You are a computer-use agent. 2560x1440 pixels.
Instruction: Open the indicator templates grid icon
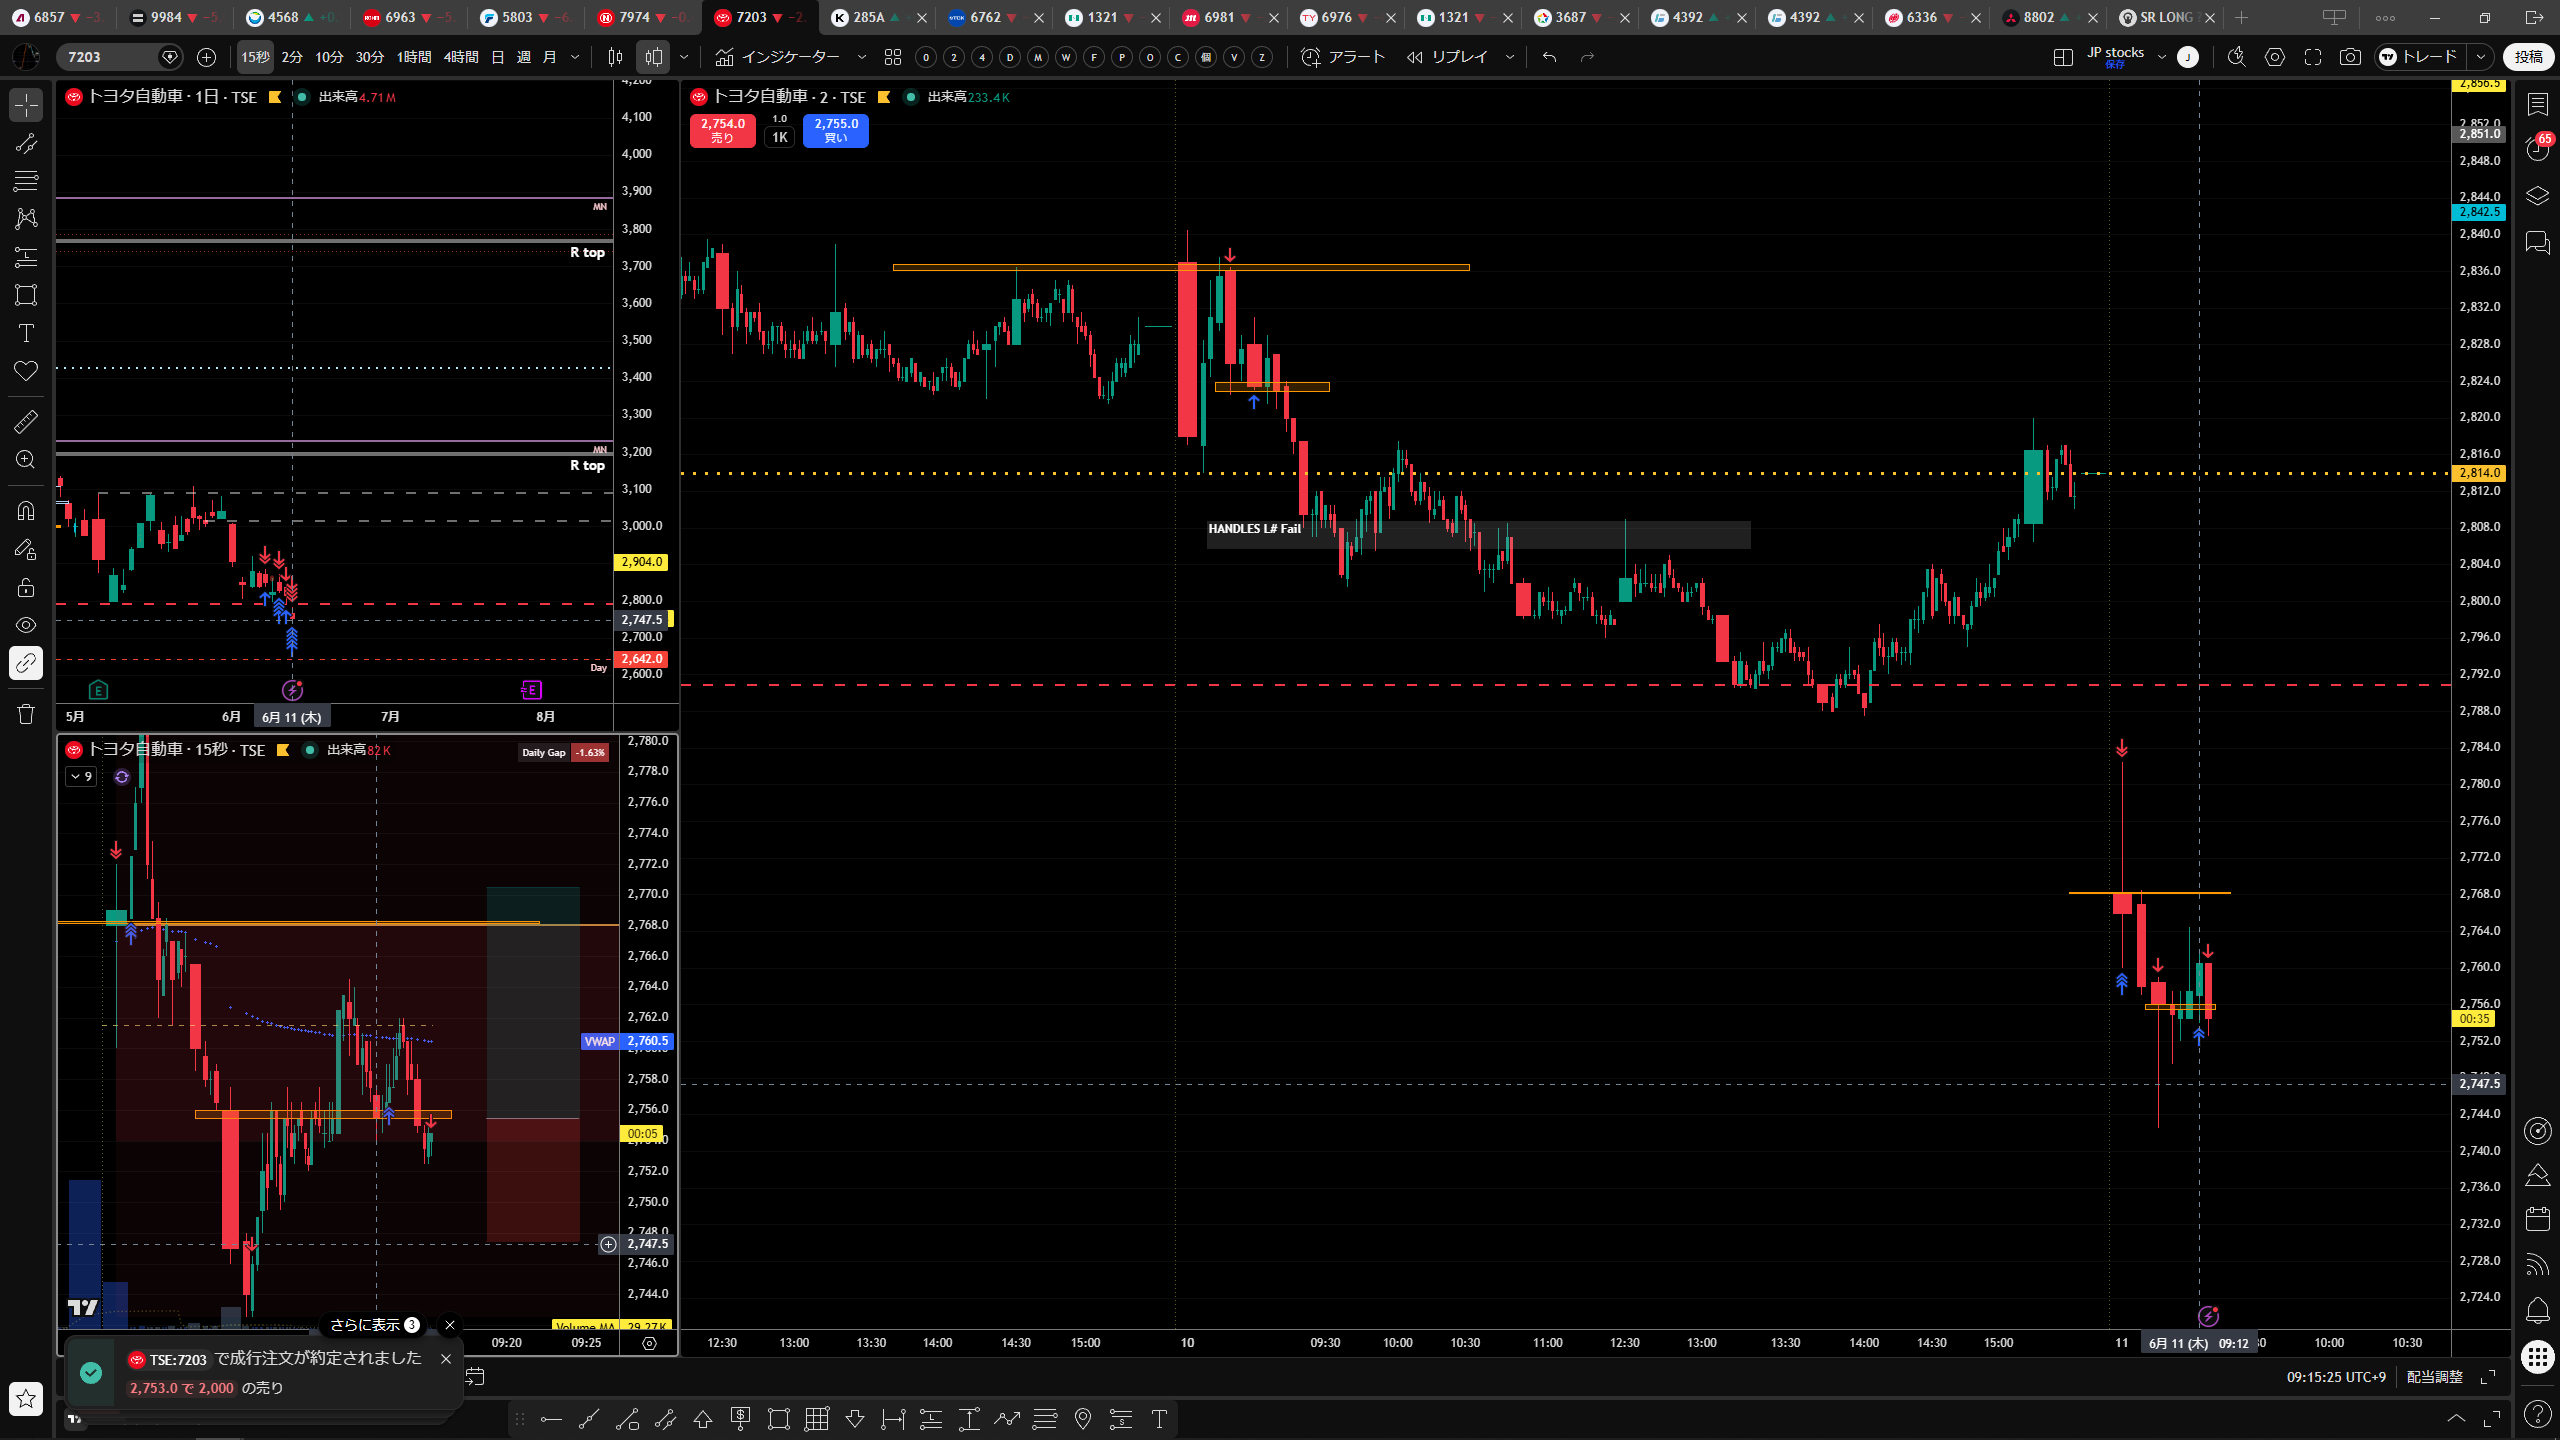click(x=893, y=57)
